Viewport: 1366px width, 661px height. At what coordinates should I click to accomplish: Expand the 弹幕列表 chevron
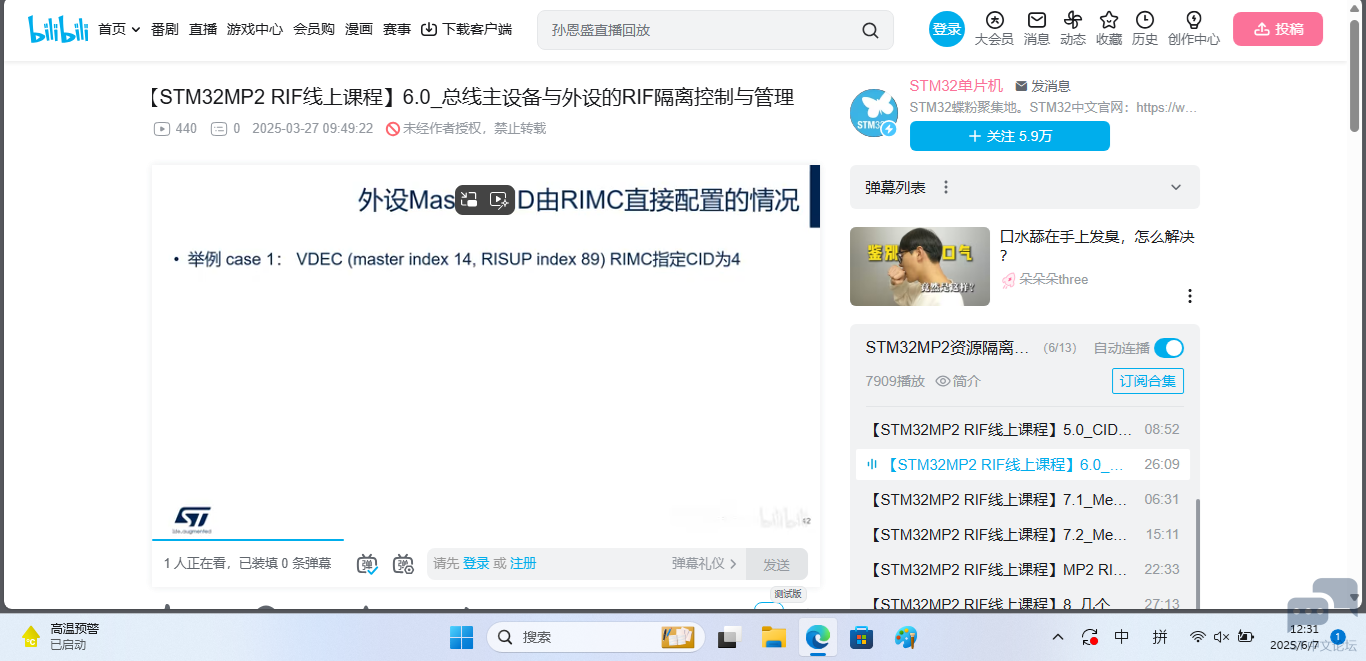point(1176,187)
